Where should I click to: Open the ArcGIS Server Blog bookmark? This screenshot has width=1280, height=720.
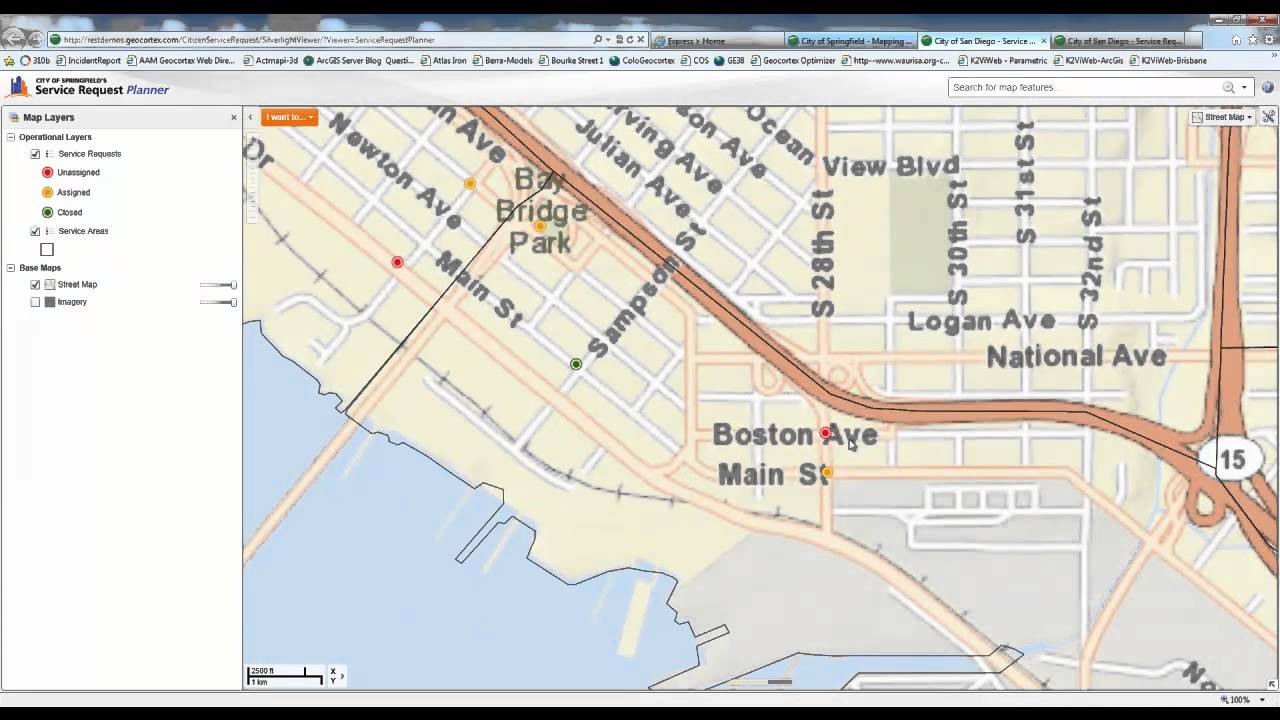(358, 60)
